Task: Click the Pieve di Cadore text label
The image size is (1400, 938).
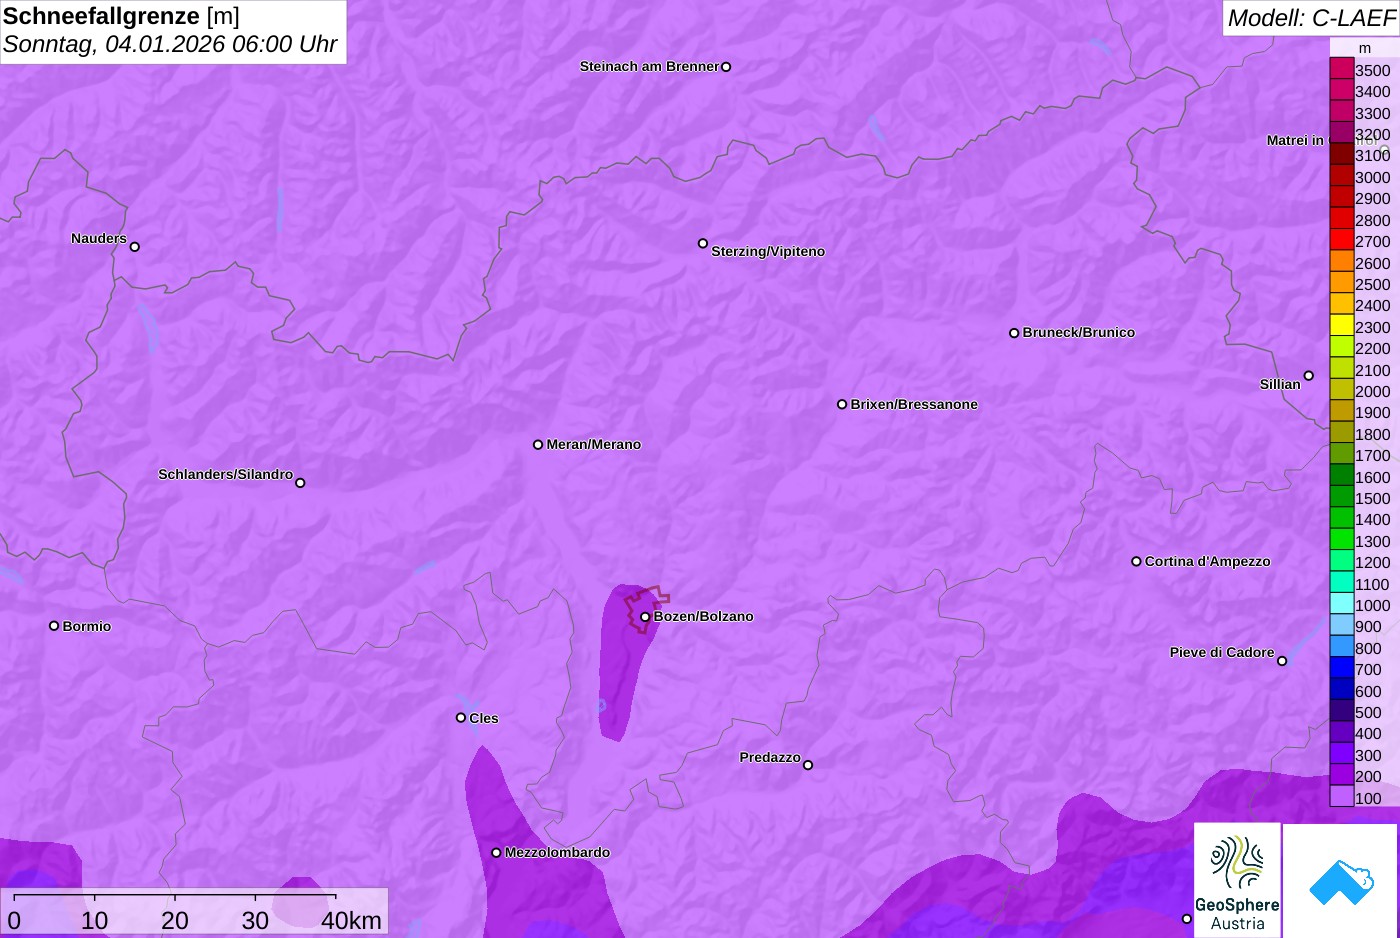Action: [x=1222, y=653]
